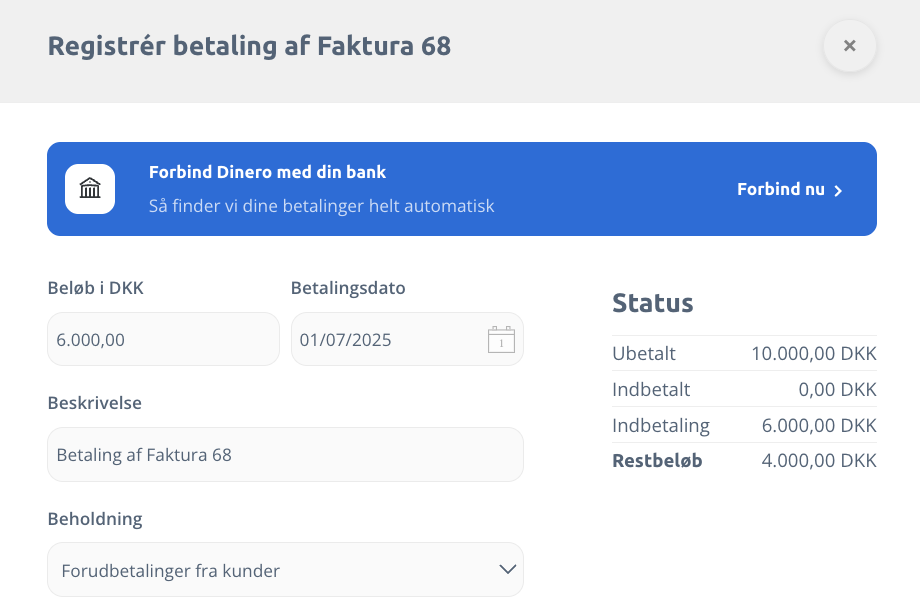Open Forudbetalinger fra kunder combo box

tap(285, 569)
